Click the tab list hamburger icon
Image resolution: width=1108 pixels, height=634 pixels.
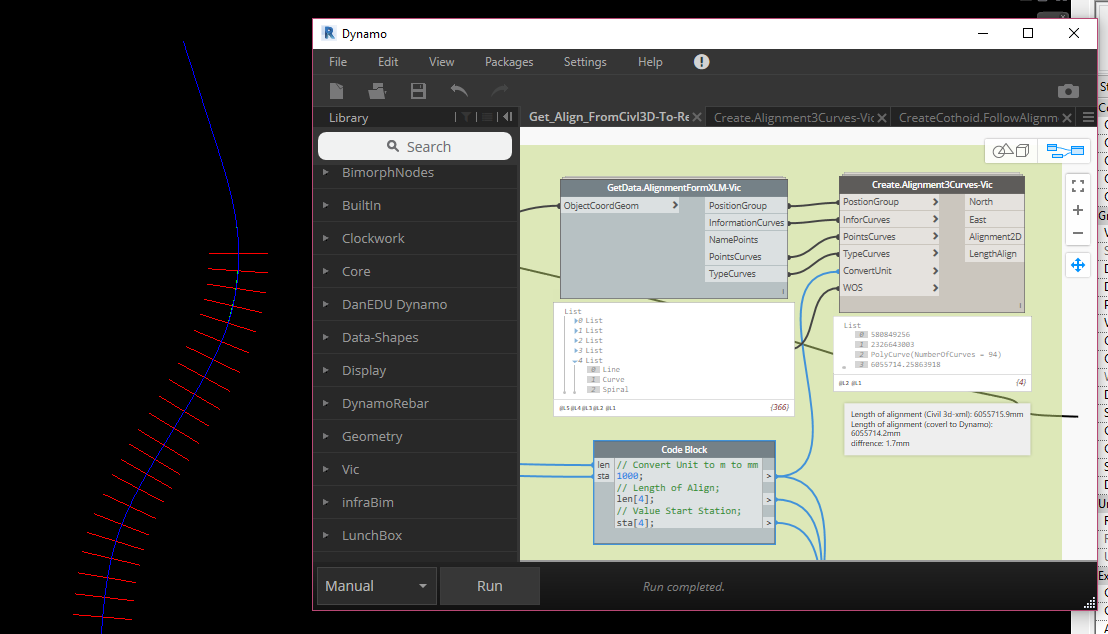[1088, 117]
